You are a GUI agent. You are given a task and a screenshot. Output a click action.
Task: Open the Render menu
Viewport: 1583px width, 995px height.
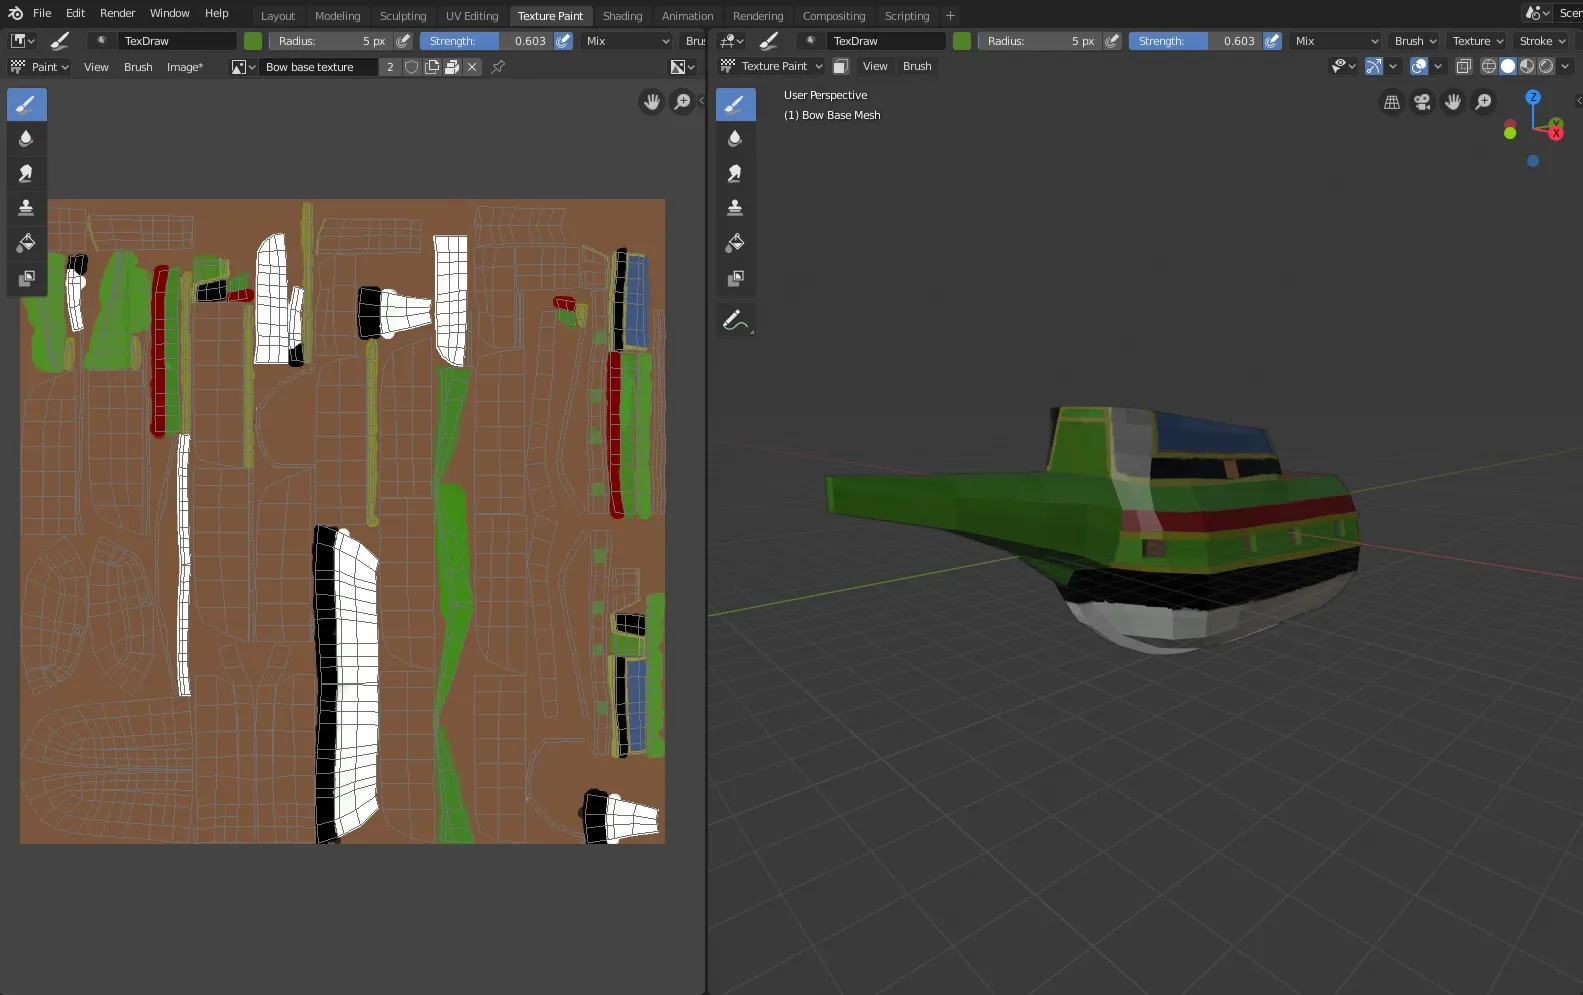point(117,13)
